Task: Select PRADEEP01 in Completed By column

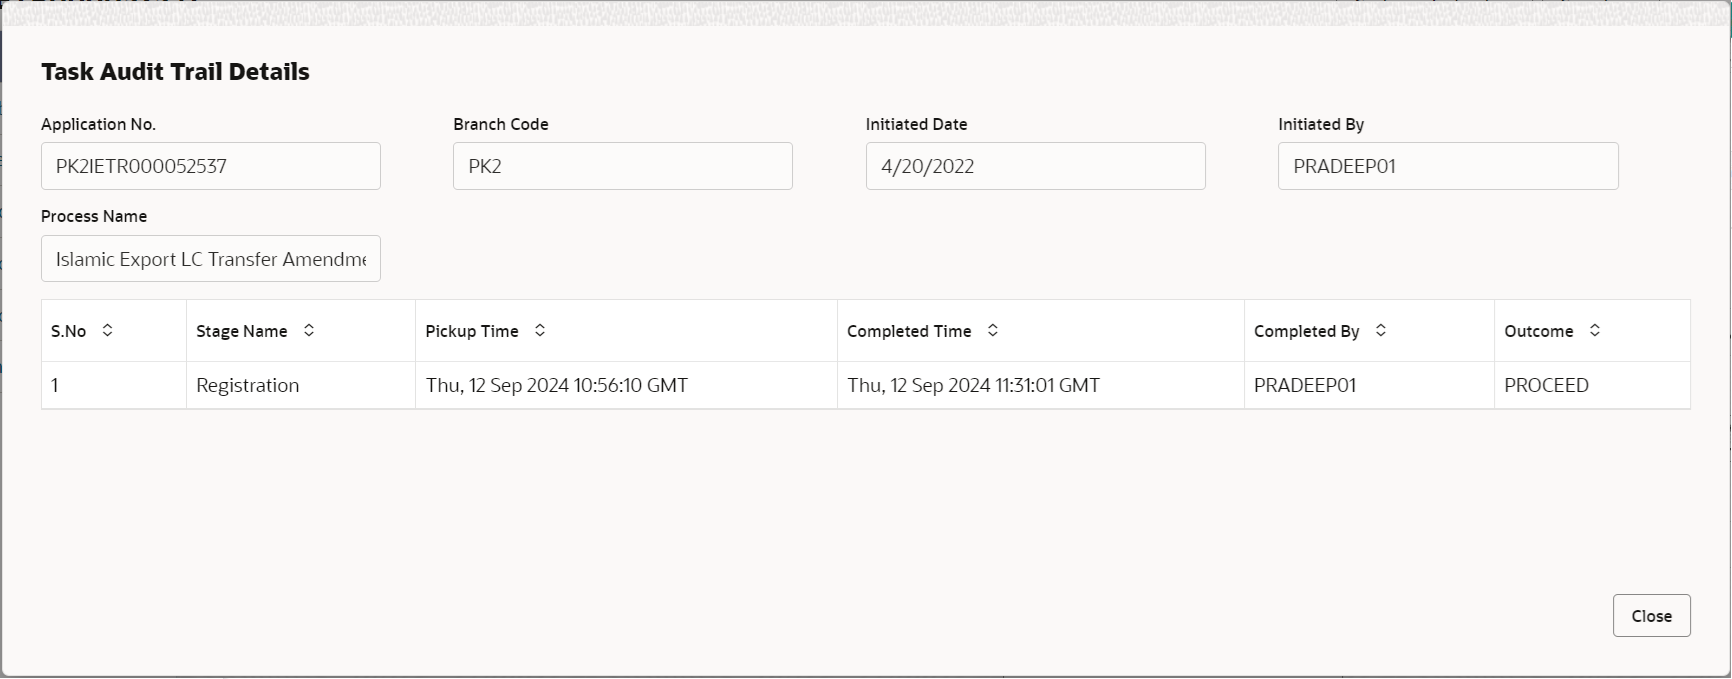Action: [1370, 385]
